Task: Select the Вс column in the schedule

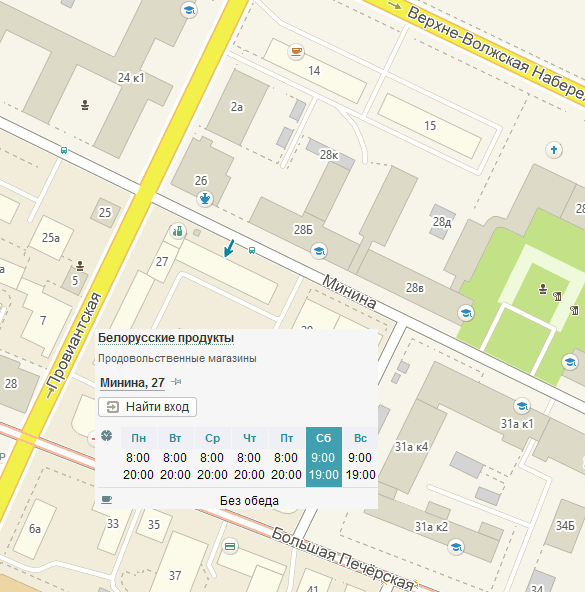Action: [360, 457]
